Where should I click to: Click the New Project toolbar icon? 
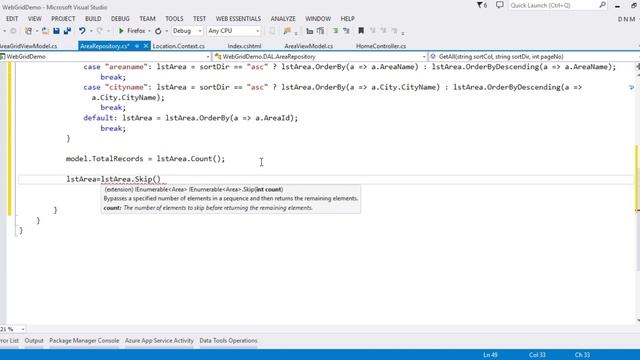(28, 31)
